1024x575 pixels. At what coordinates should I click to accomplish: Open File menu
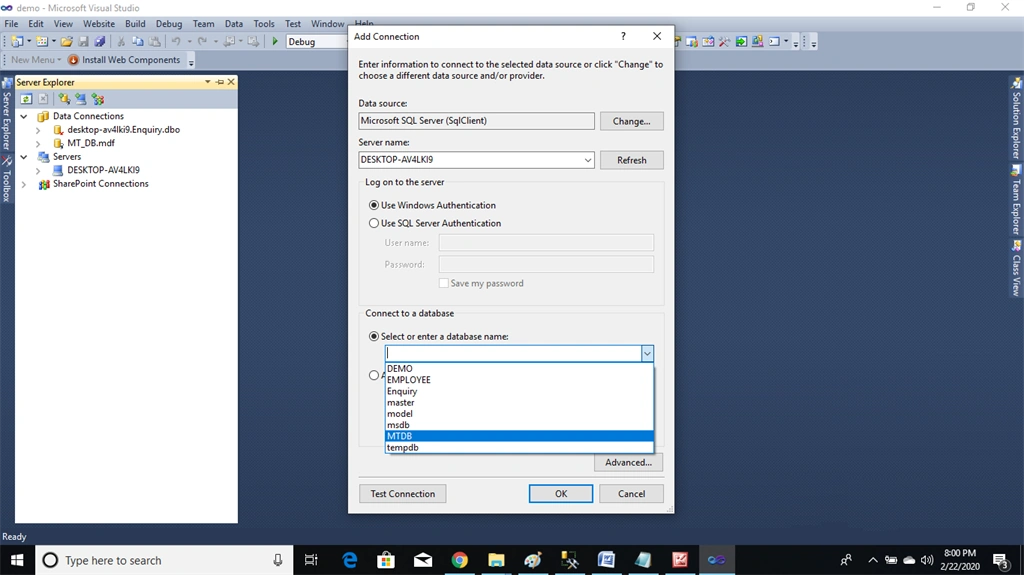tap(11, 24)
